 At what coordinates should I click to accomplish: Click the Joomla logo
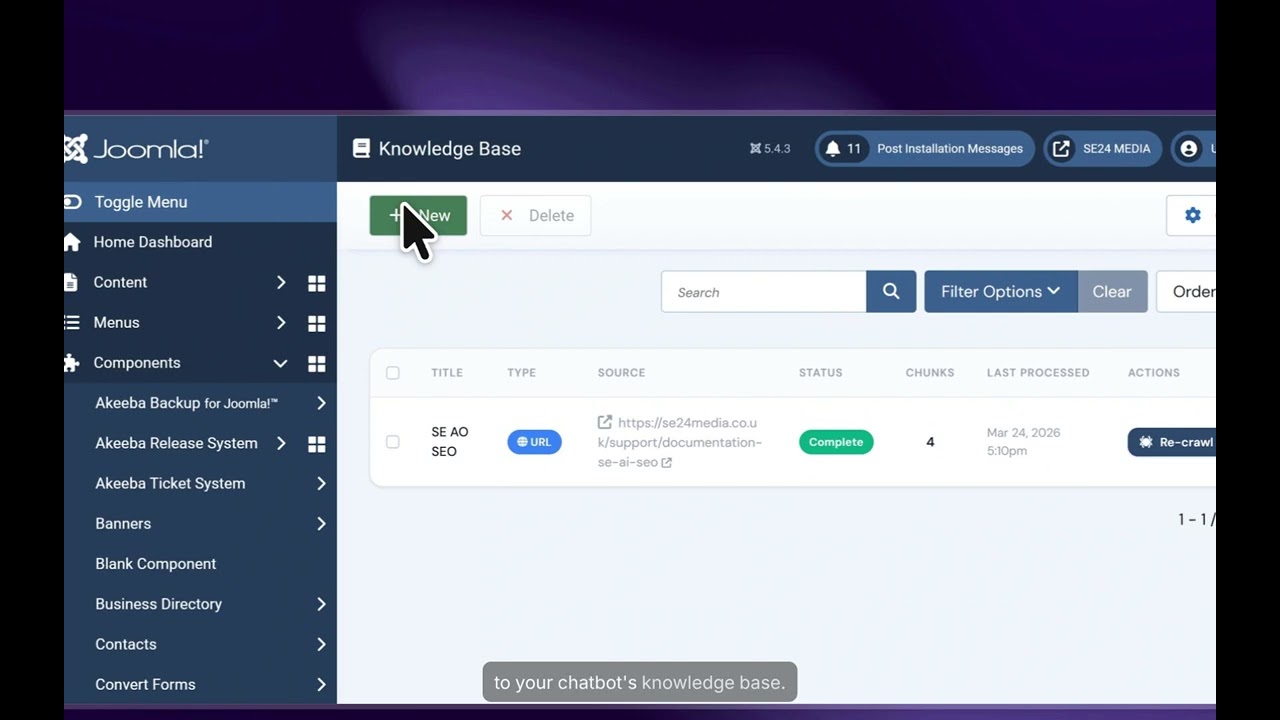pos(136,149)
